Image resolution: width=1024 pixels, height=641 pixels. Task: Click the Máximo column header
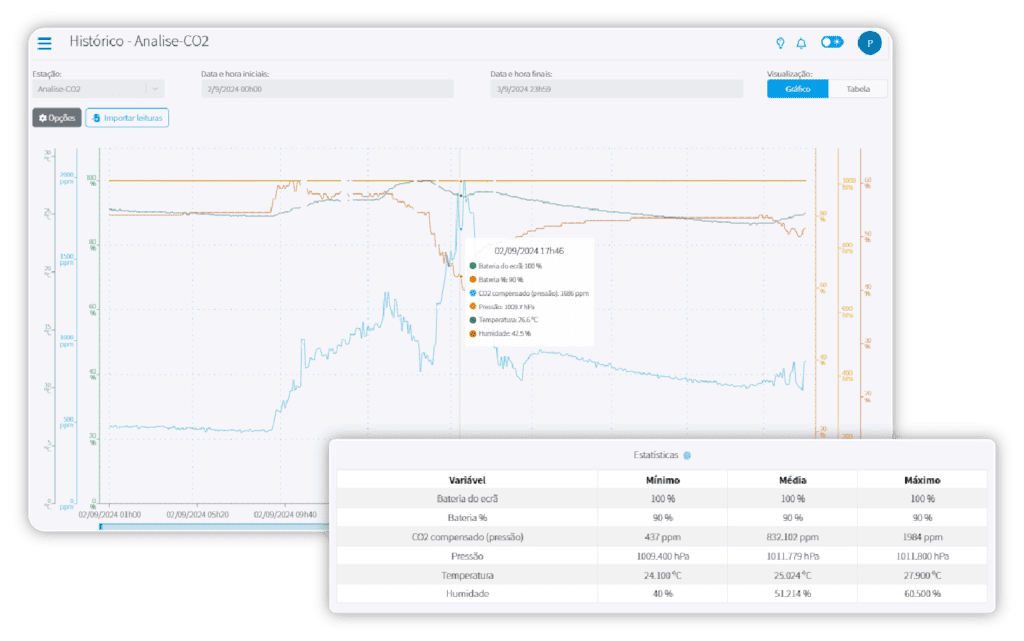[x=922, y=480]
